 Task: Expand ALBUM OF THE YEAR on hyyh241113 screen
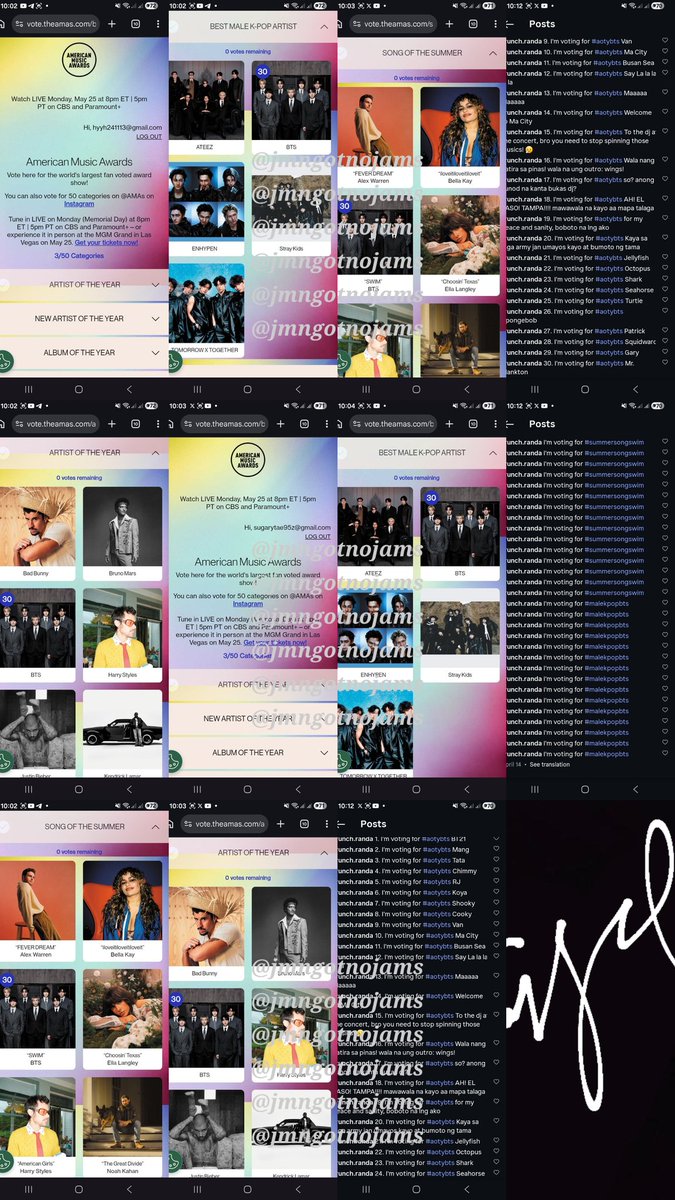[x=84, y=352]
